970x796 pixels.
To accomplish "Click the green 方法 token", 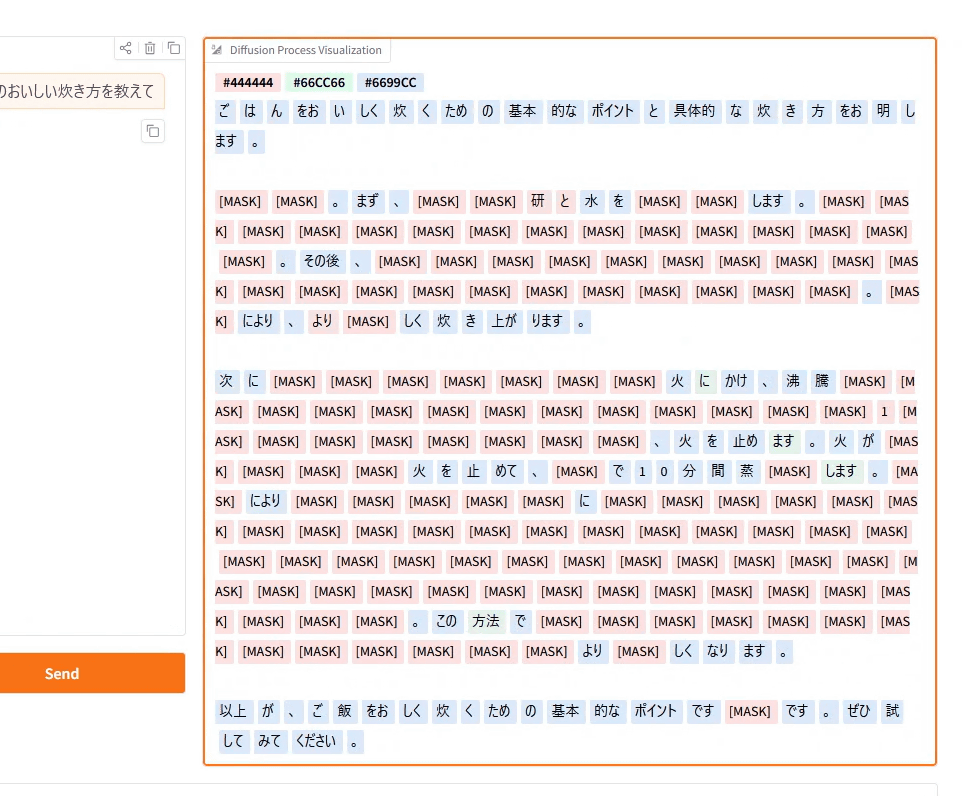I will [x=485, y=621].
